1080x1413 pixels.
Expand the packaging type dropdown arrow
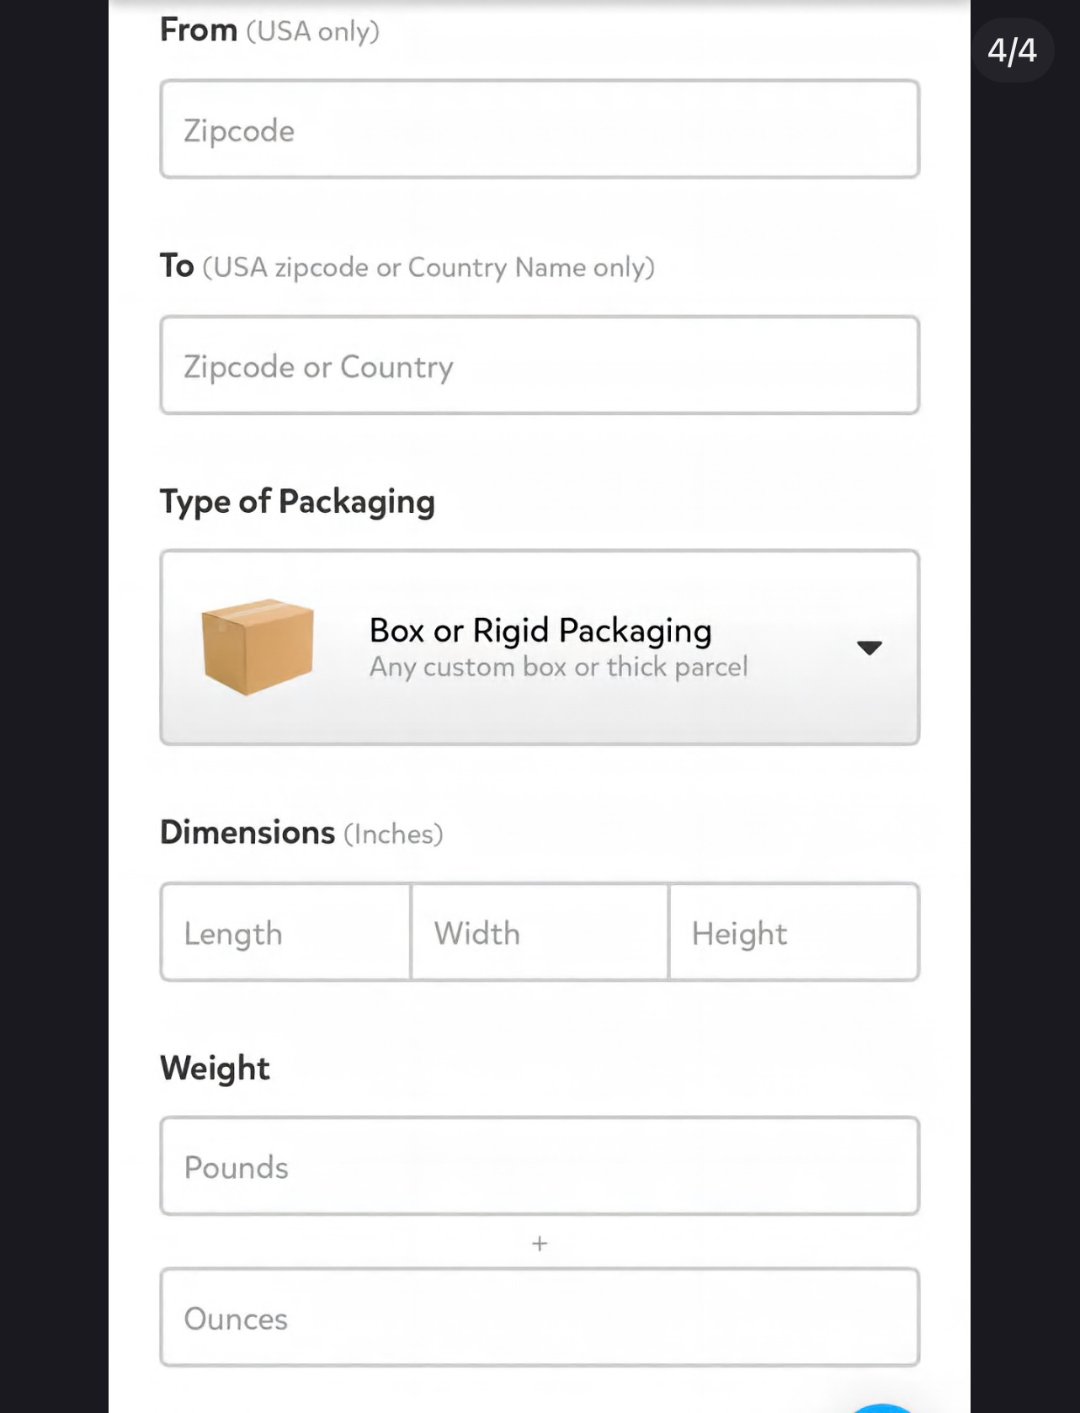[x=869, y=648]
